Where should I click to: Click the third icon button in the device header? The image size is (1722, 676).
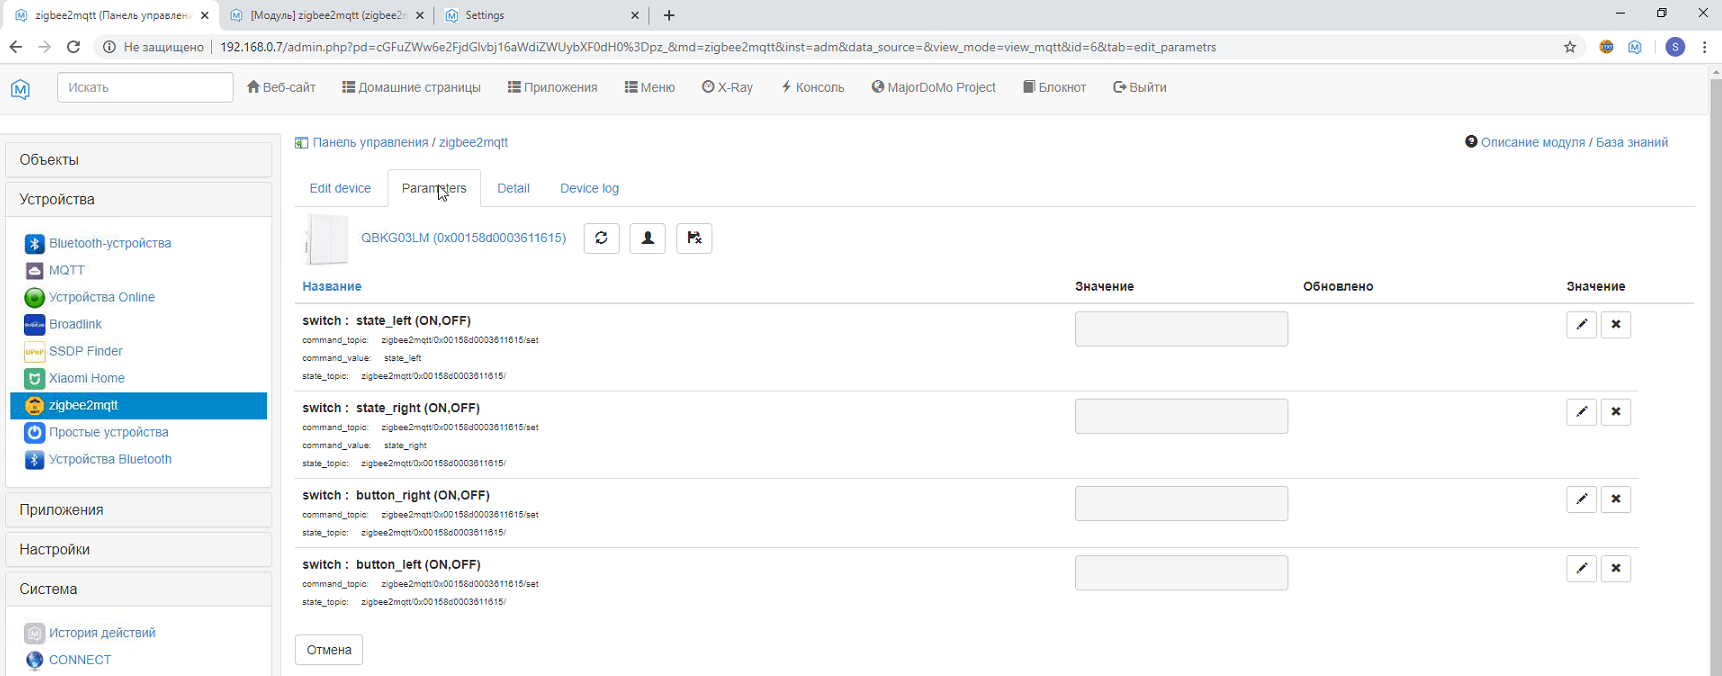694,238
